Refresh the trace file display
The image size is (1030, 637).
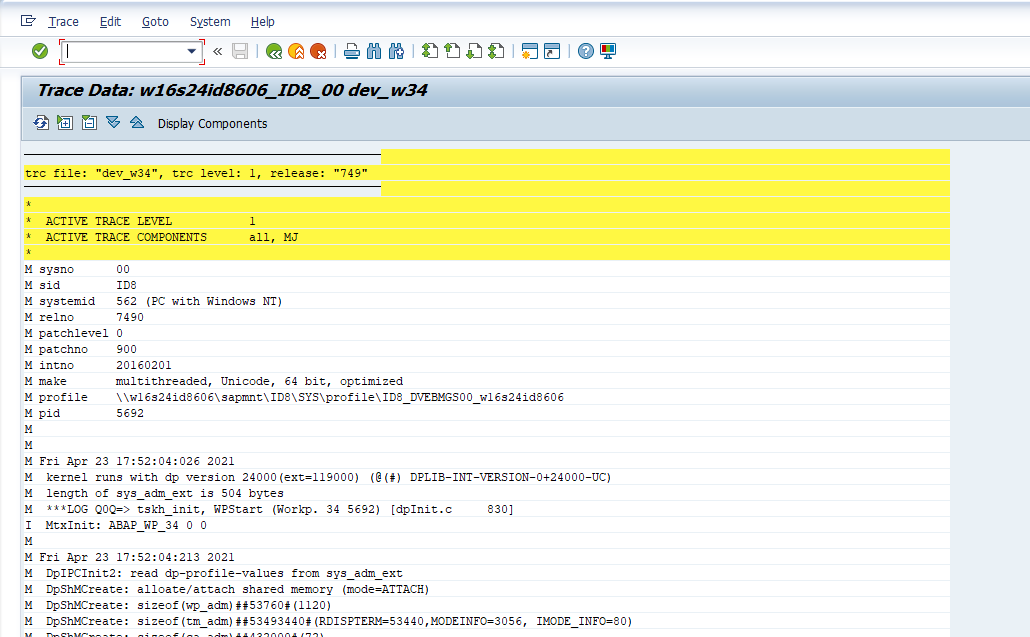[41, 123]
